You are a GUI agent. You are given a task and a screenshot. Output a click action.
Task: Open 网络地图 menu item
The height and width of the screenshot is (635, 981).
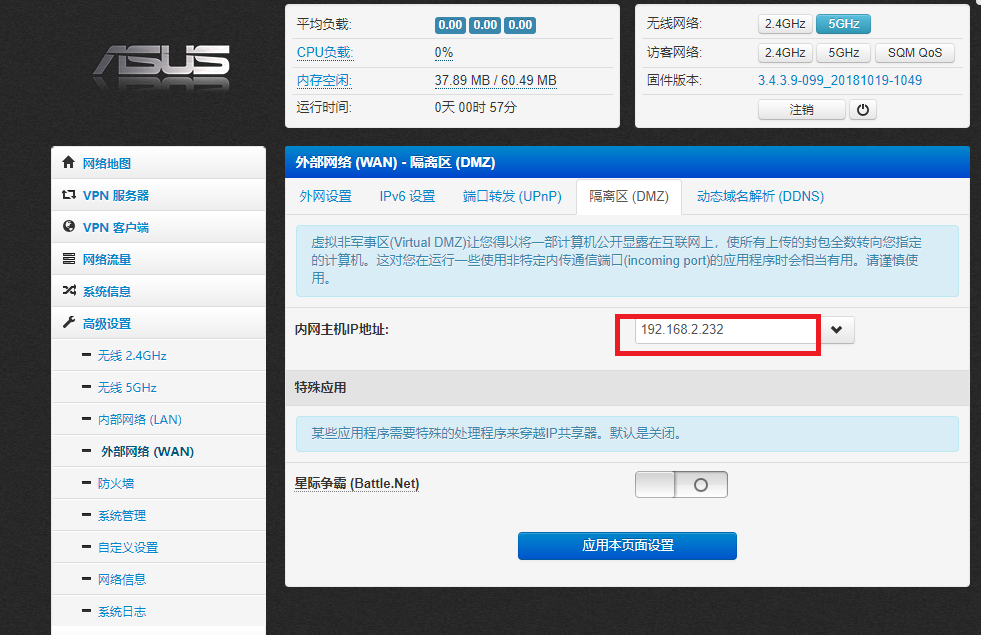click(x=158, y=163)
